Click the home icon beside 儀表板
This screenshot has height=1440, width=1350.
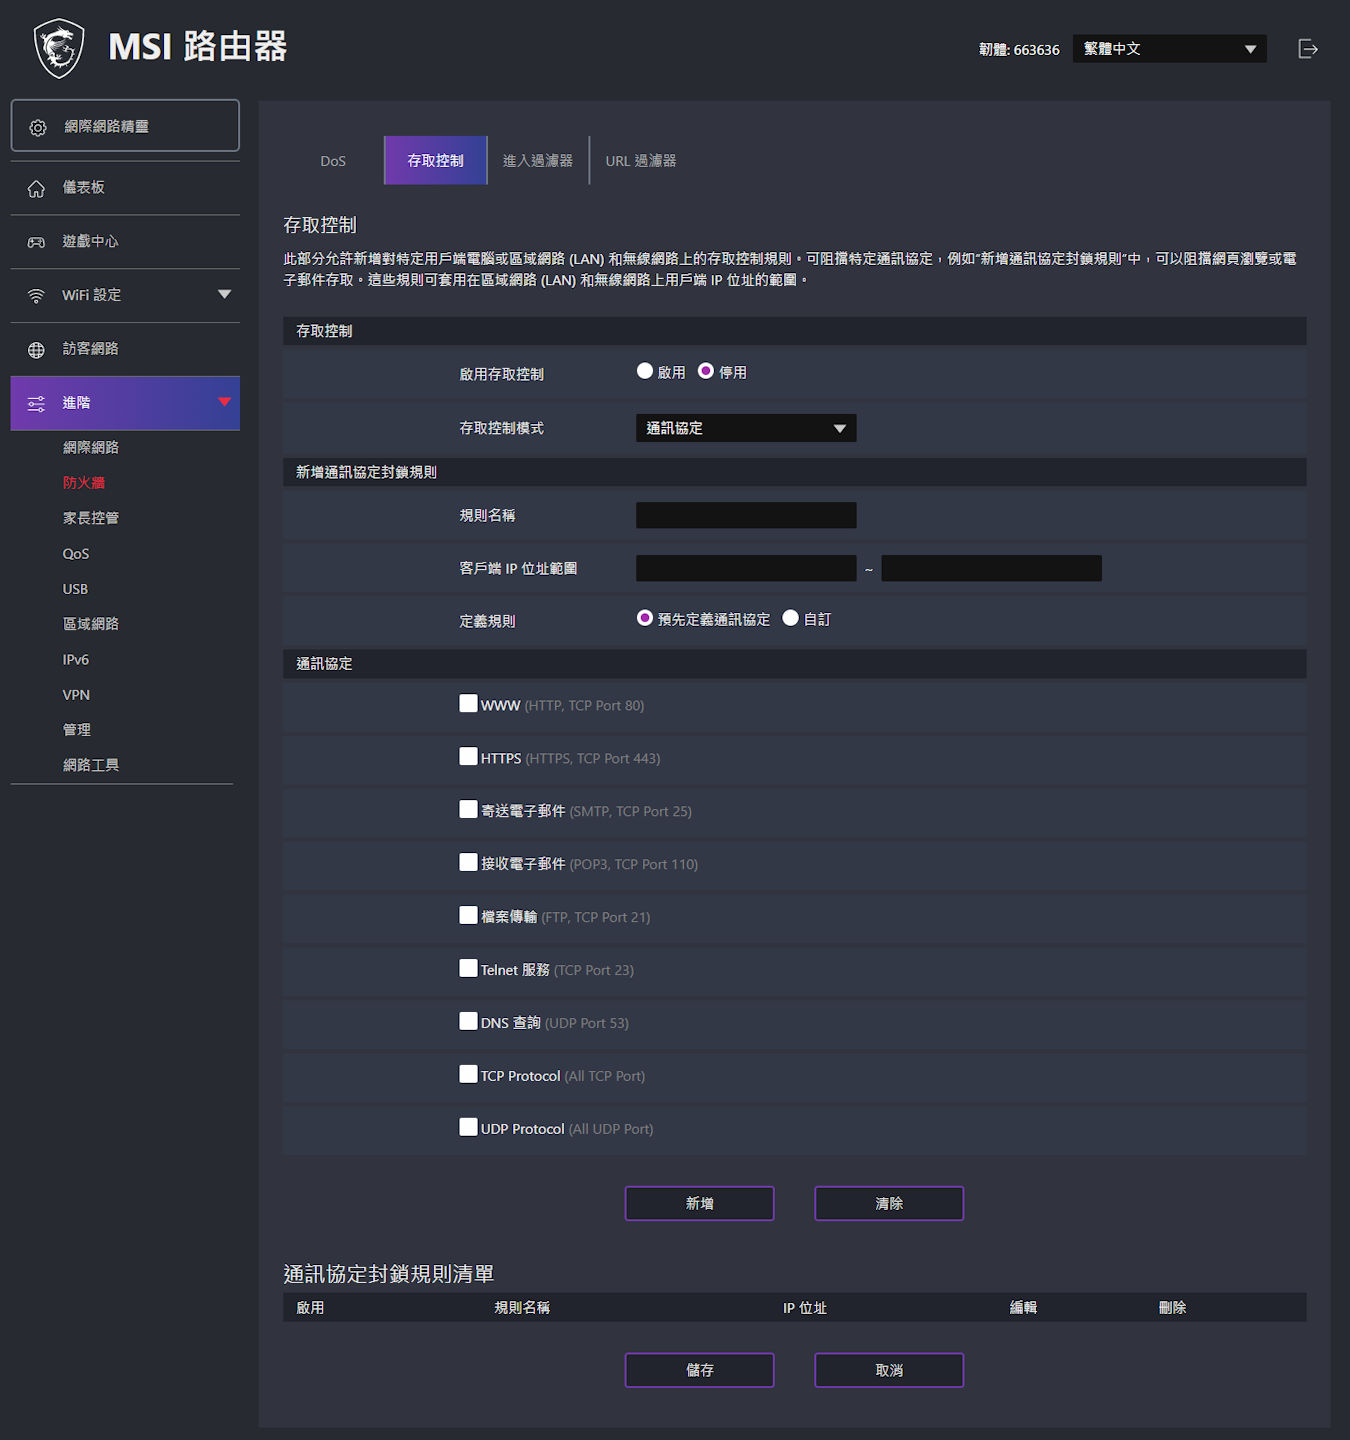click(36, 188)
